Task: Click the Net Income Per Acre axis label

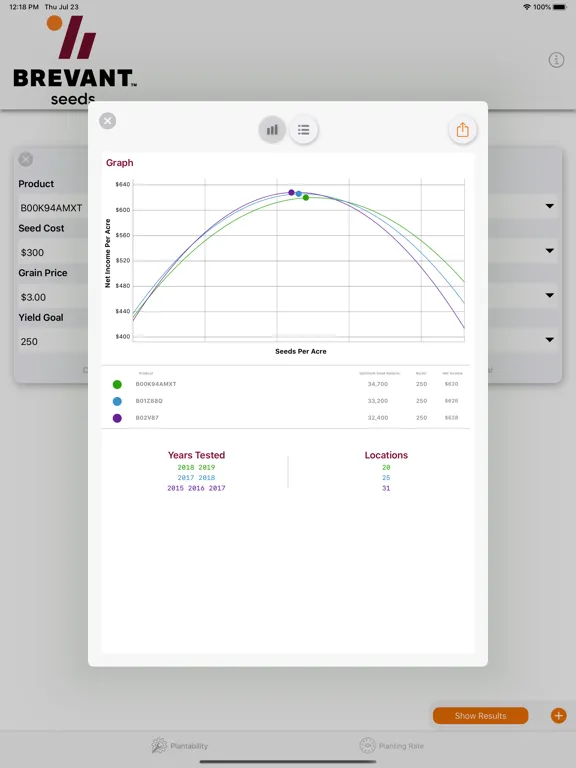Action: click(108, 253)
